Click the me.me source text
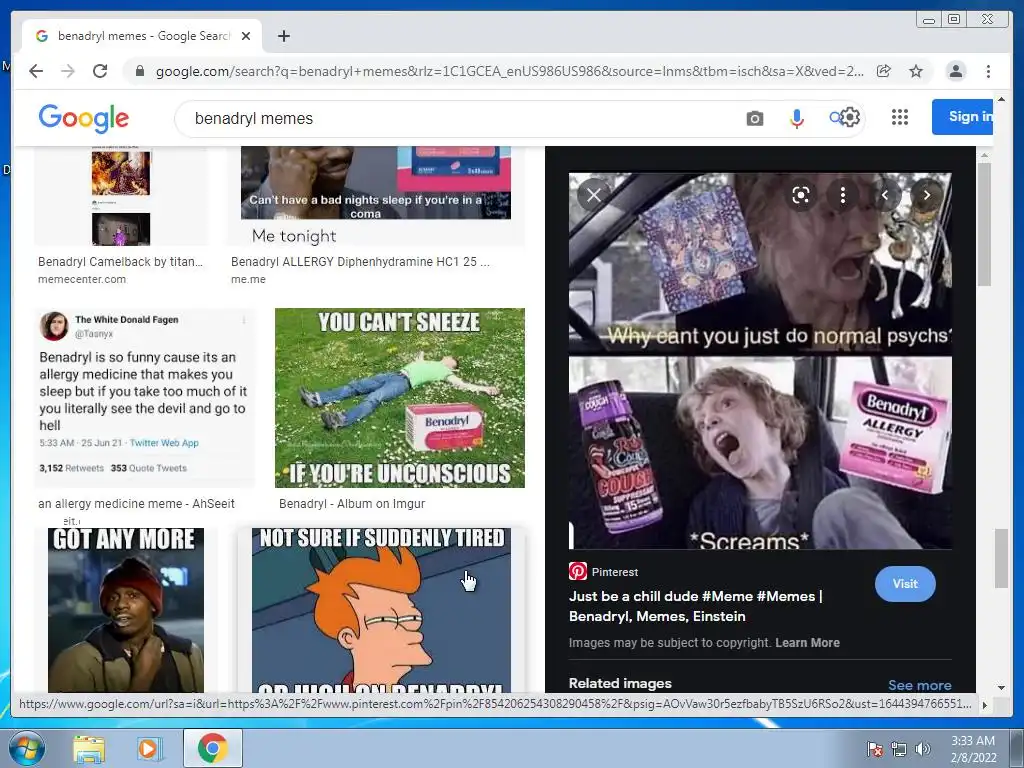1024x768 pixels. pyautogui.click(x=248, y=280)
